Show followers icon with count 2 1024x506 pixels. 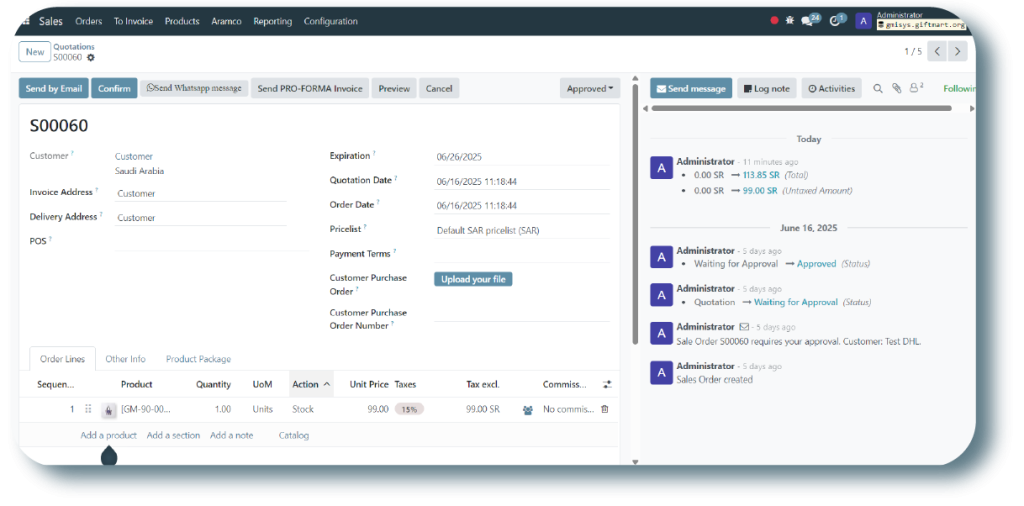(916, 87)
